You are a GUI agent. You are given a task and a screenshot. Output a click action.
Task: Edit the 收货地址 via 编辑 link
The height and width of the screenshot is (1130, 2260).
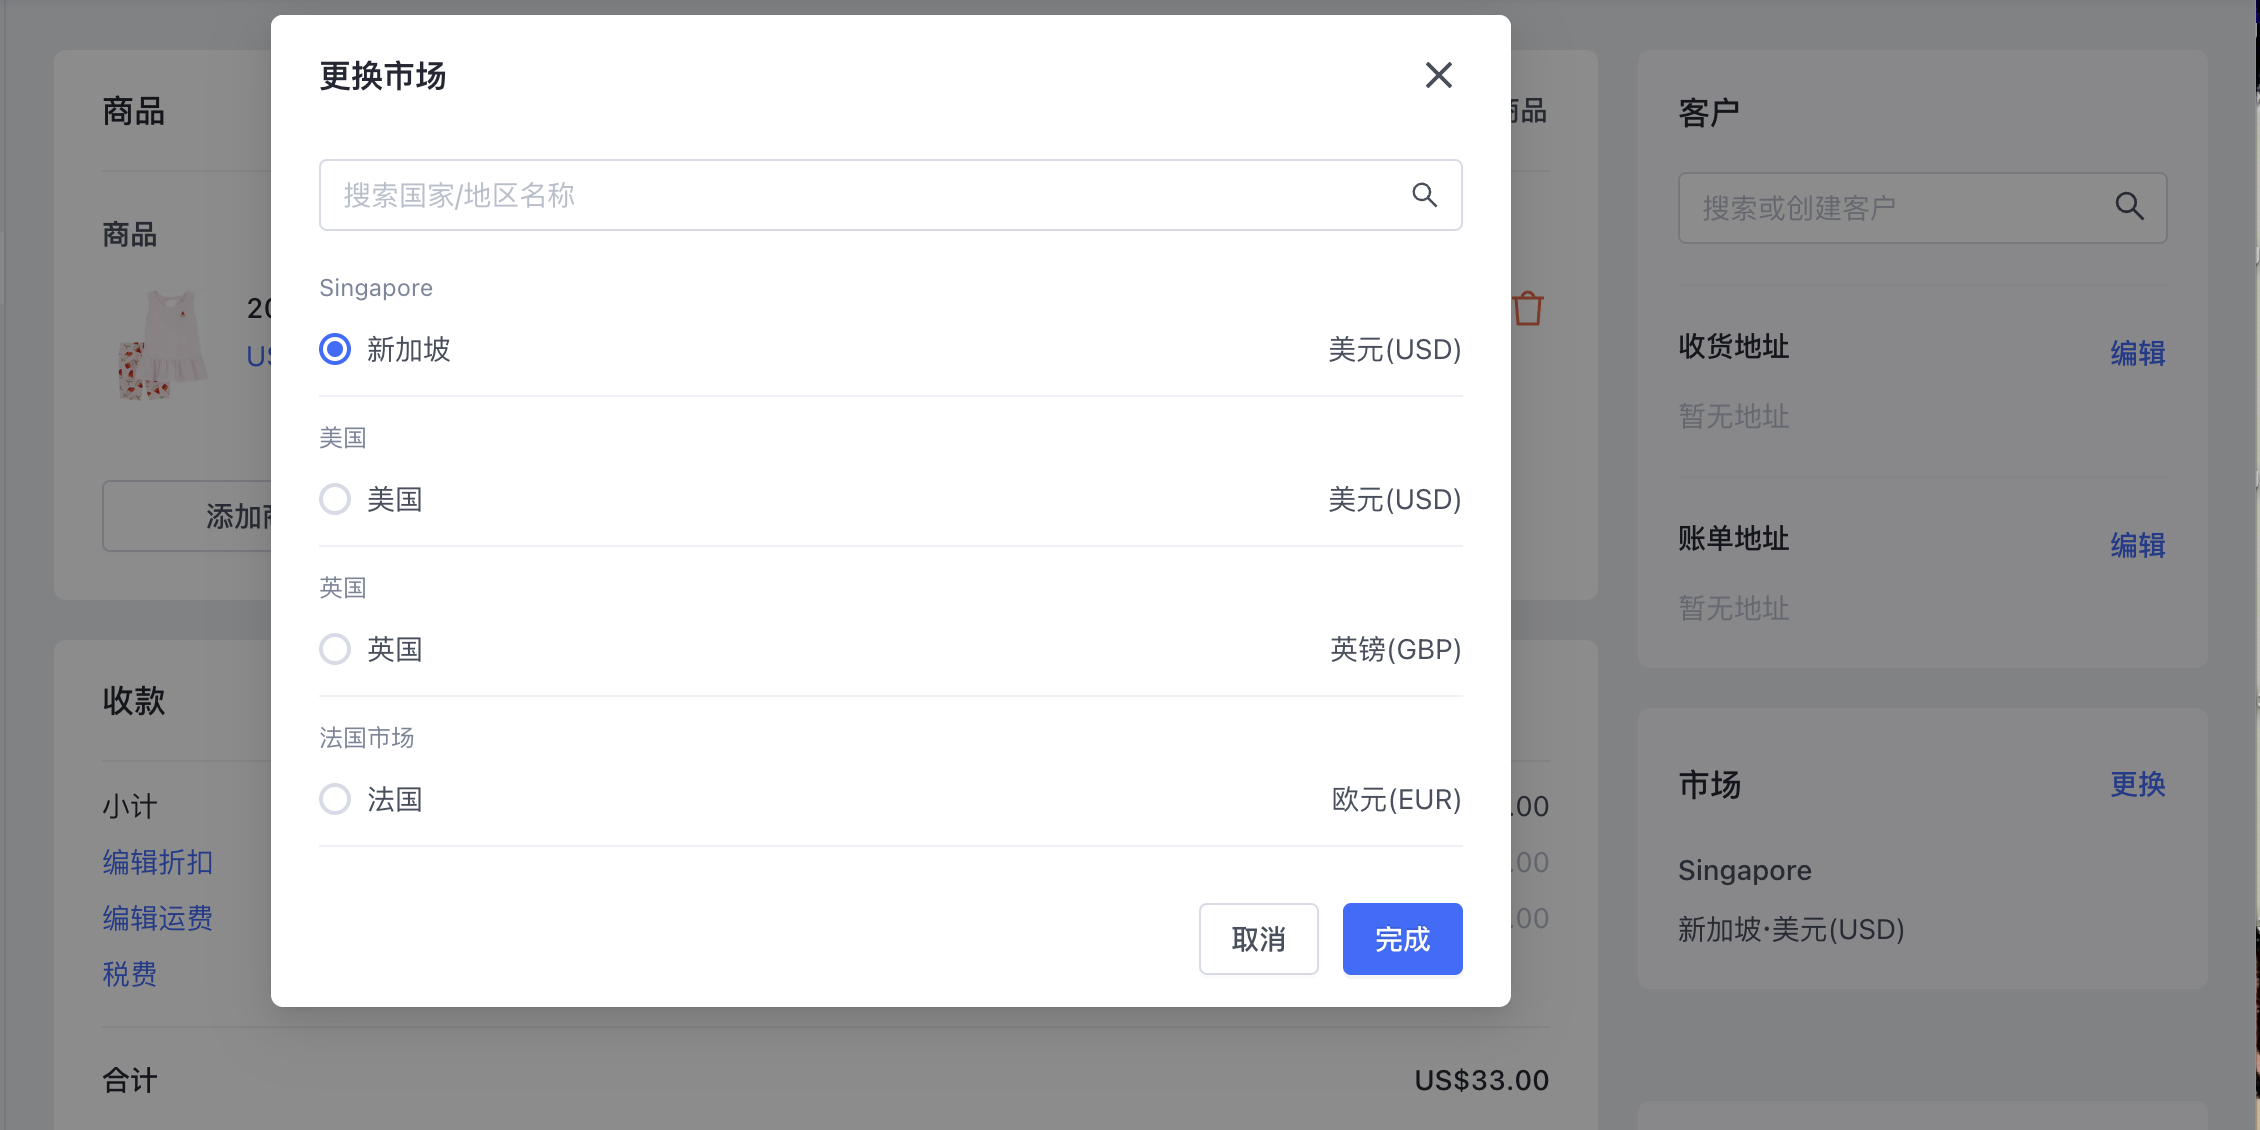coord(2137,353)
